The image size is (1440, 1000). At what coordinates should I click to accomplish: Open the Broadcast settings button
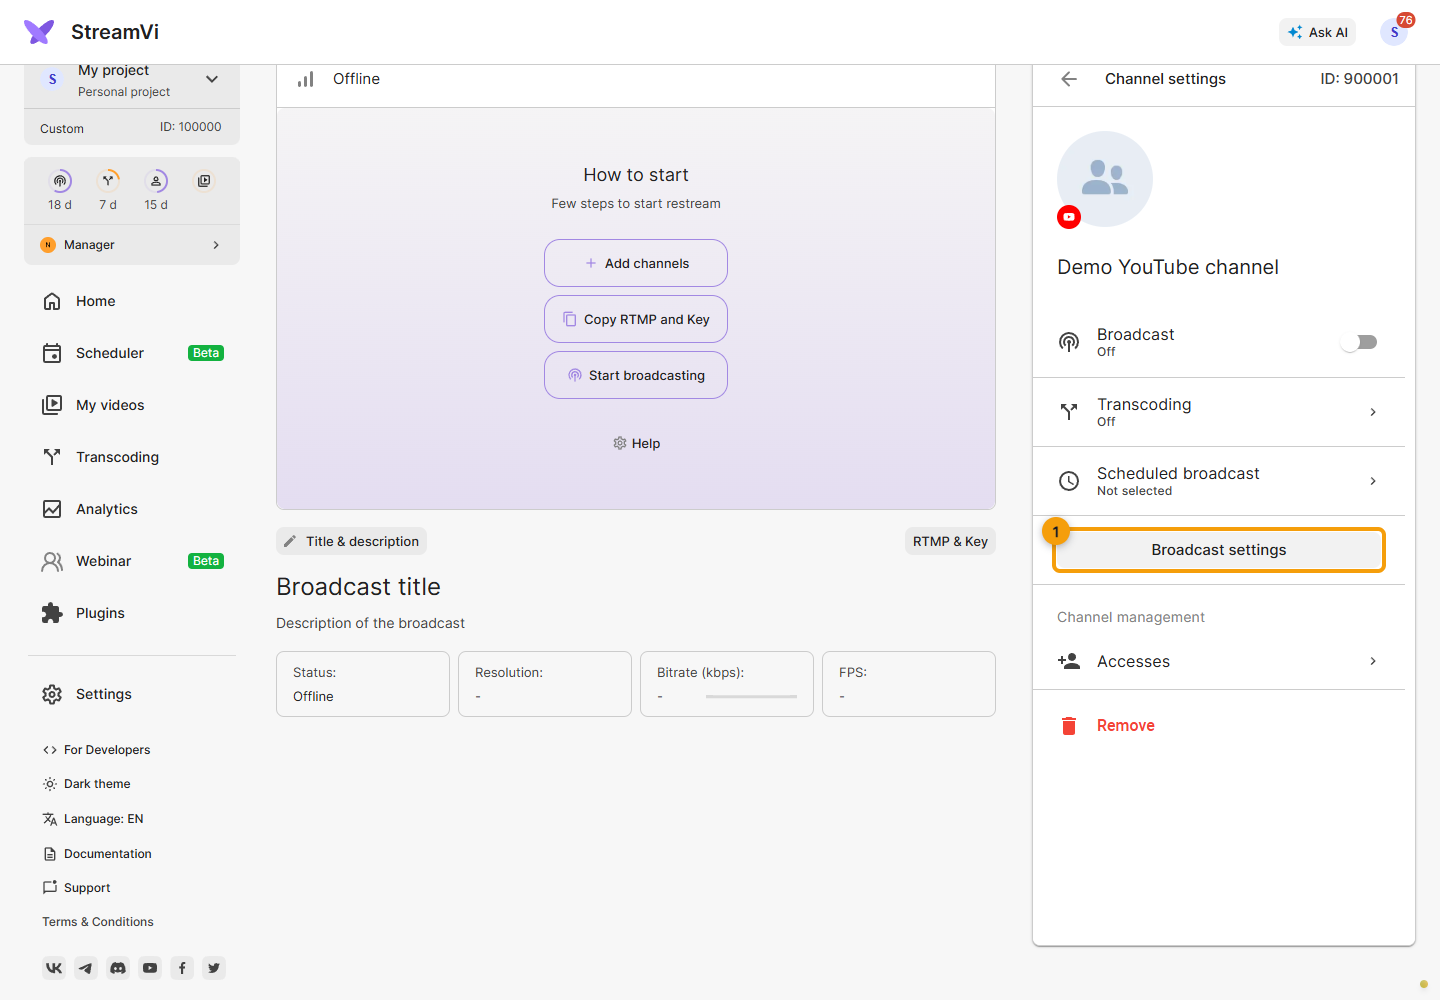[x=1219, y=550]
